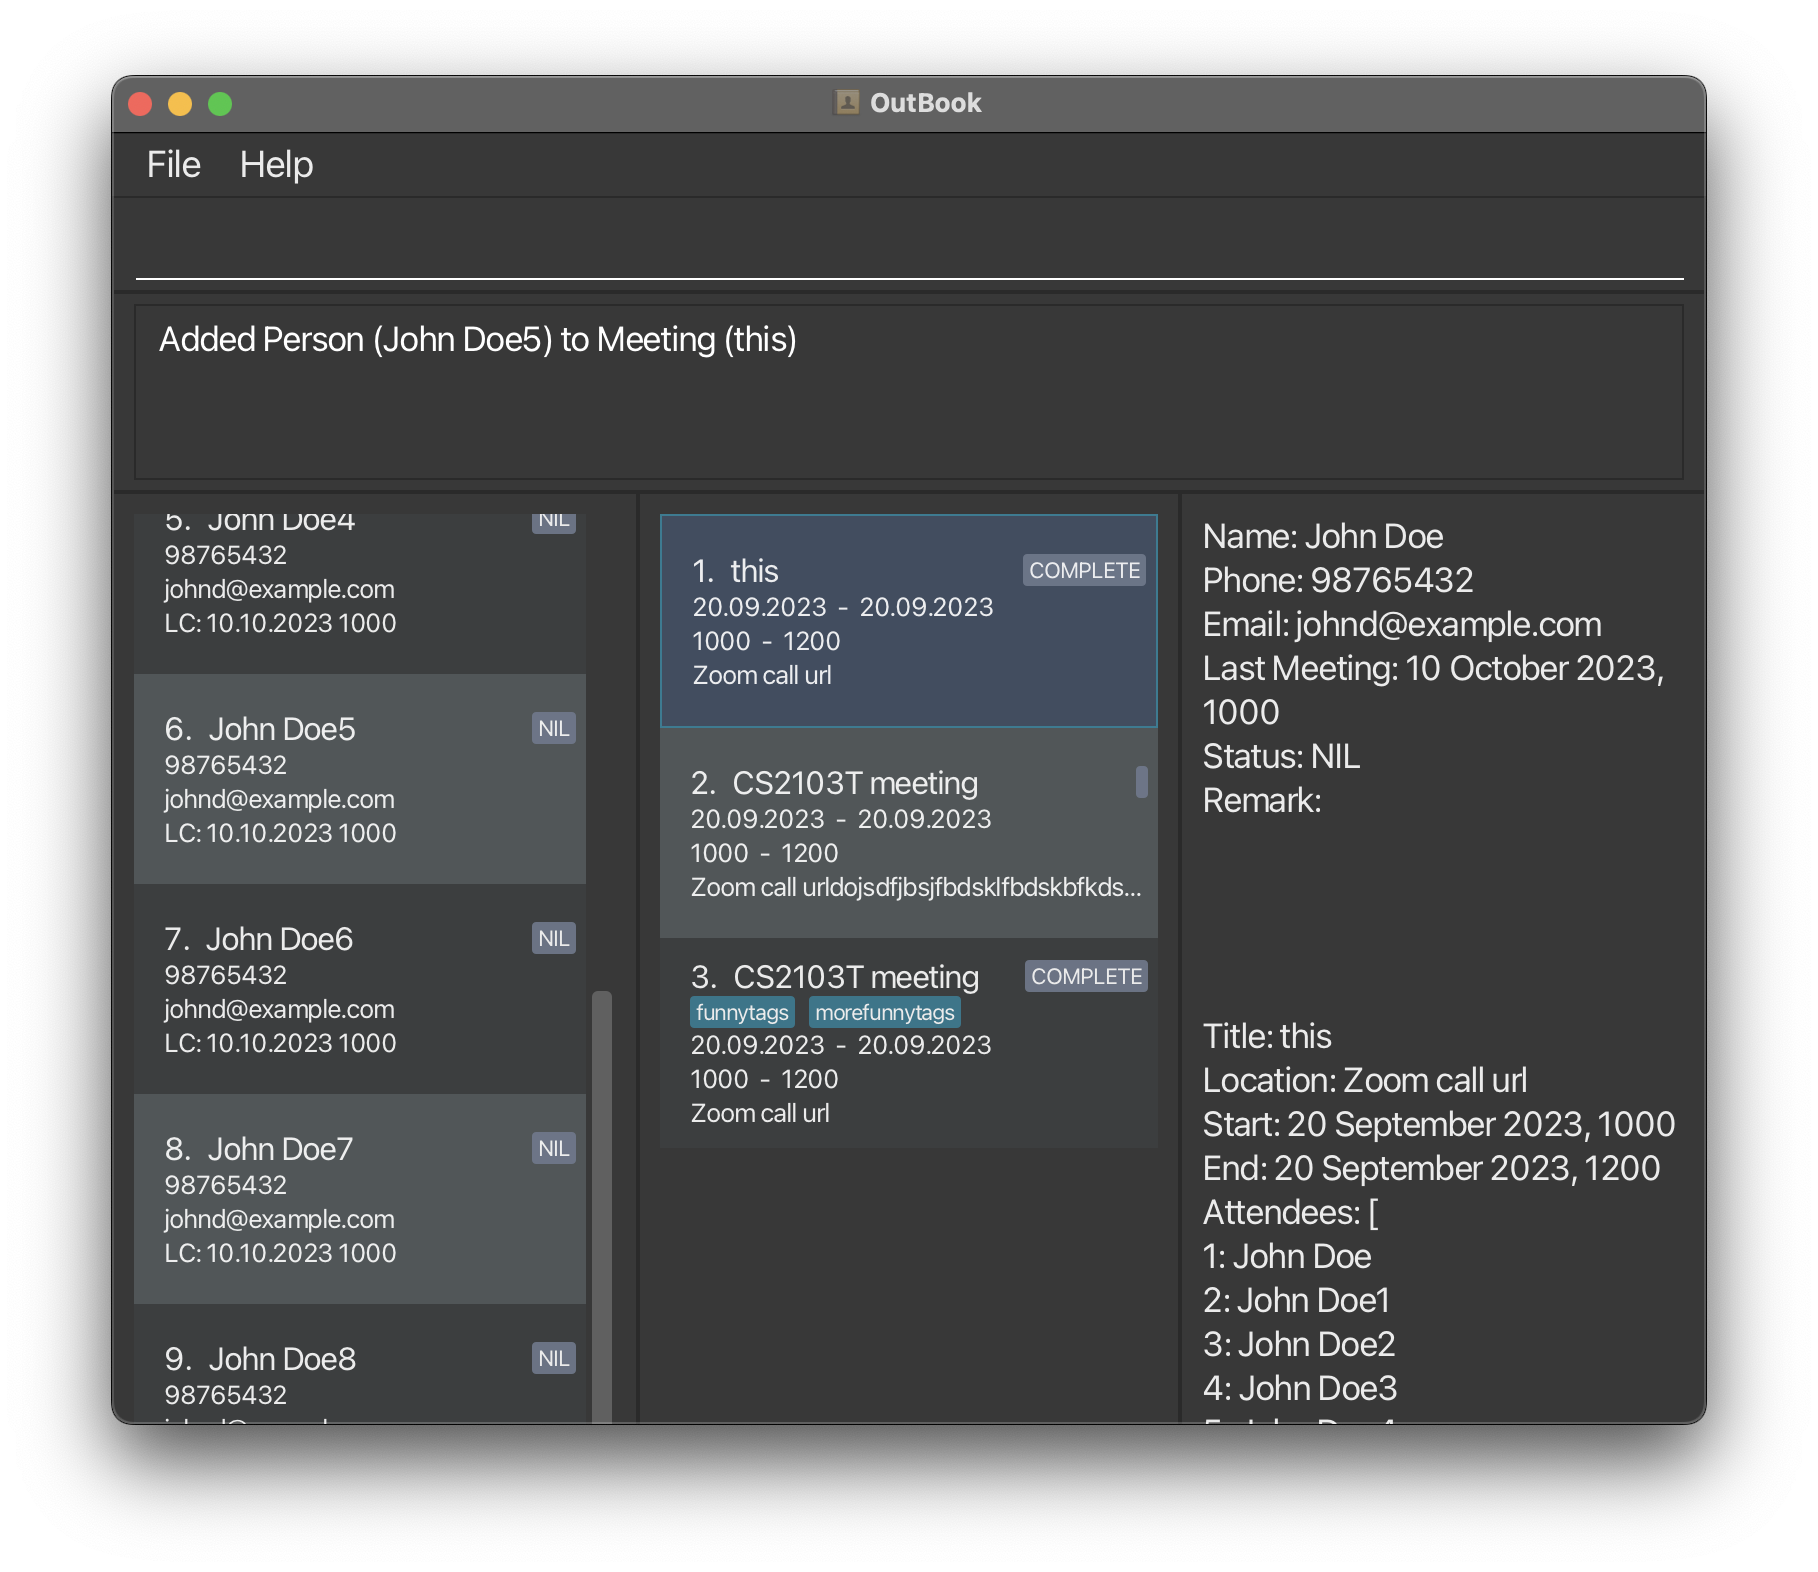Open the File menu
The width and height of the screenshot is (1818, 1572).
click(173, 165)
